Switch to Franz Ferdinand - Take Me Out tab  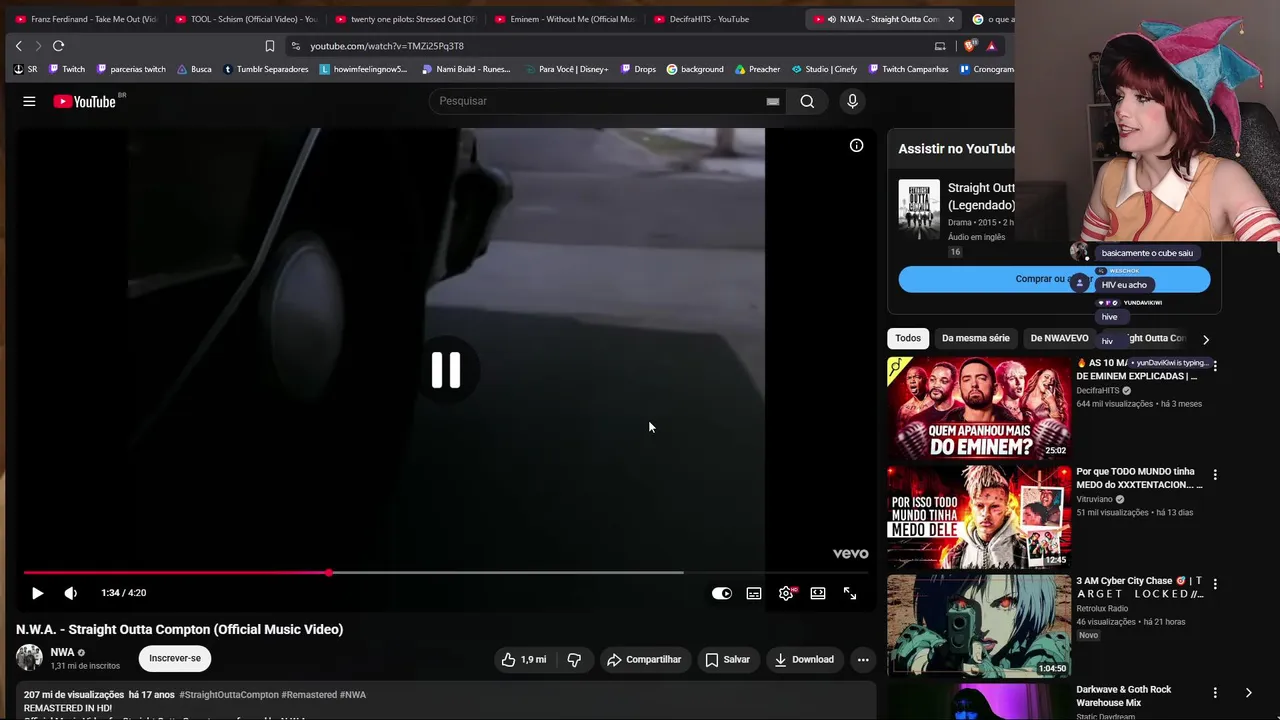click(x=85, y=19)
